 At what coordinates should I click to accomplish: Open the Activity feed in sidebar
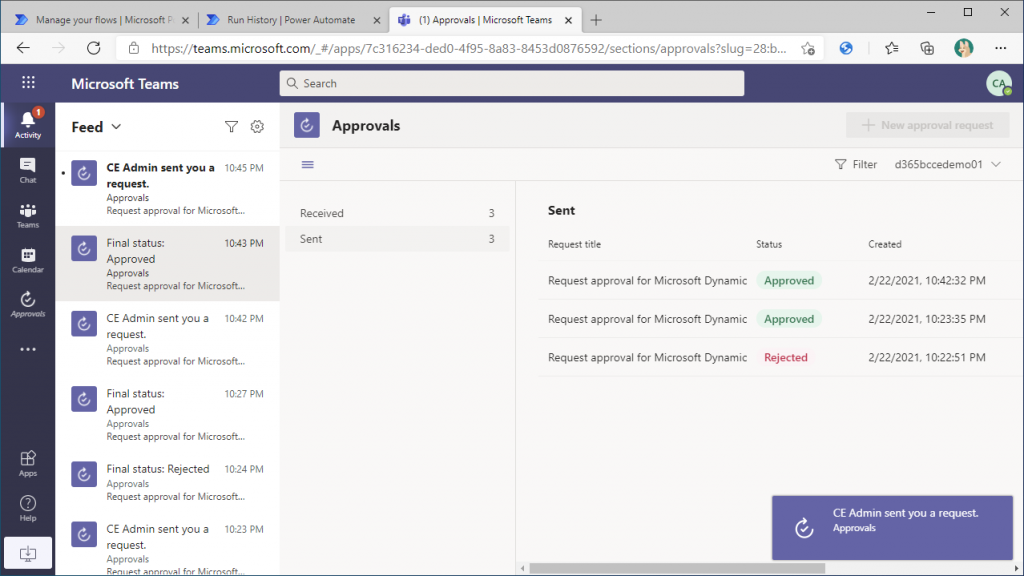coord(27,125)
